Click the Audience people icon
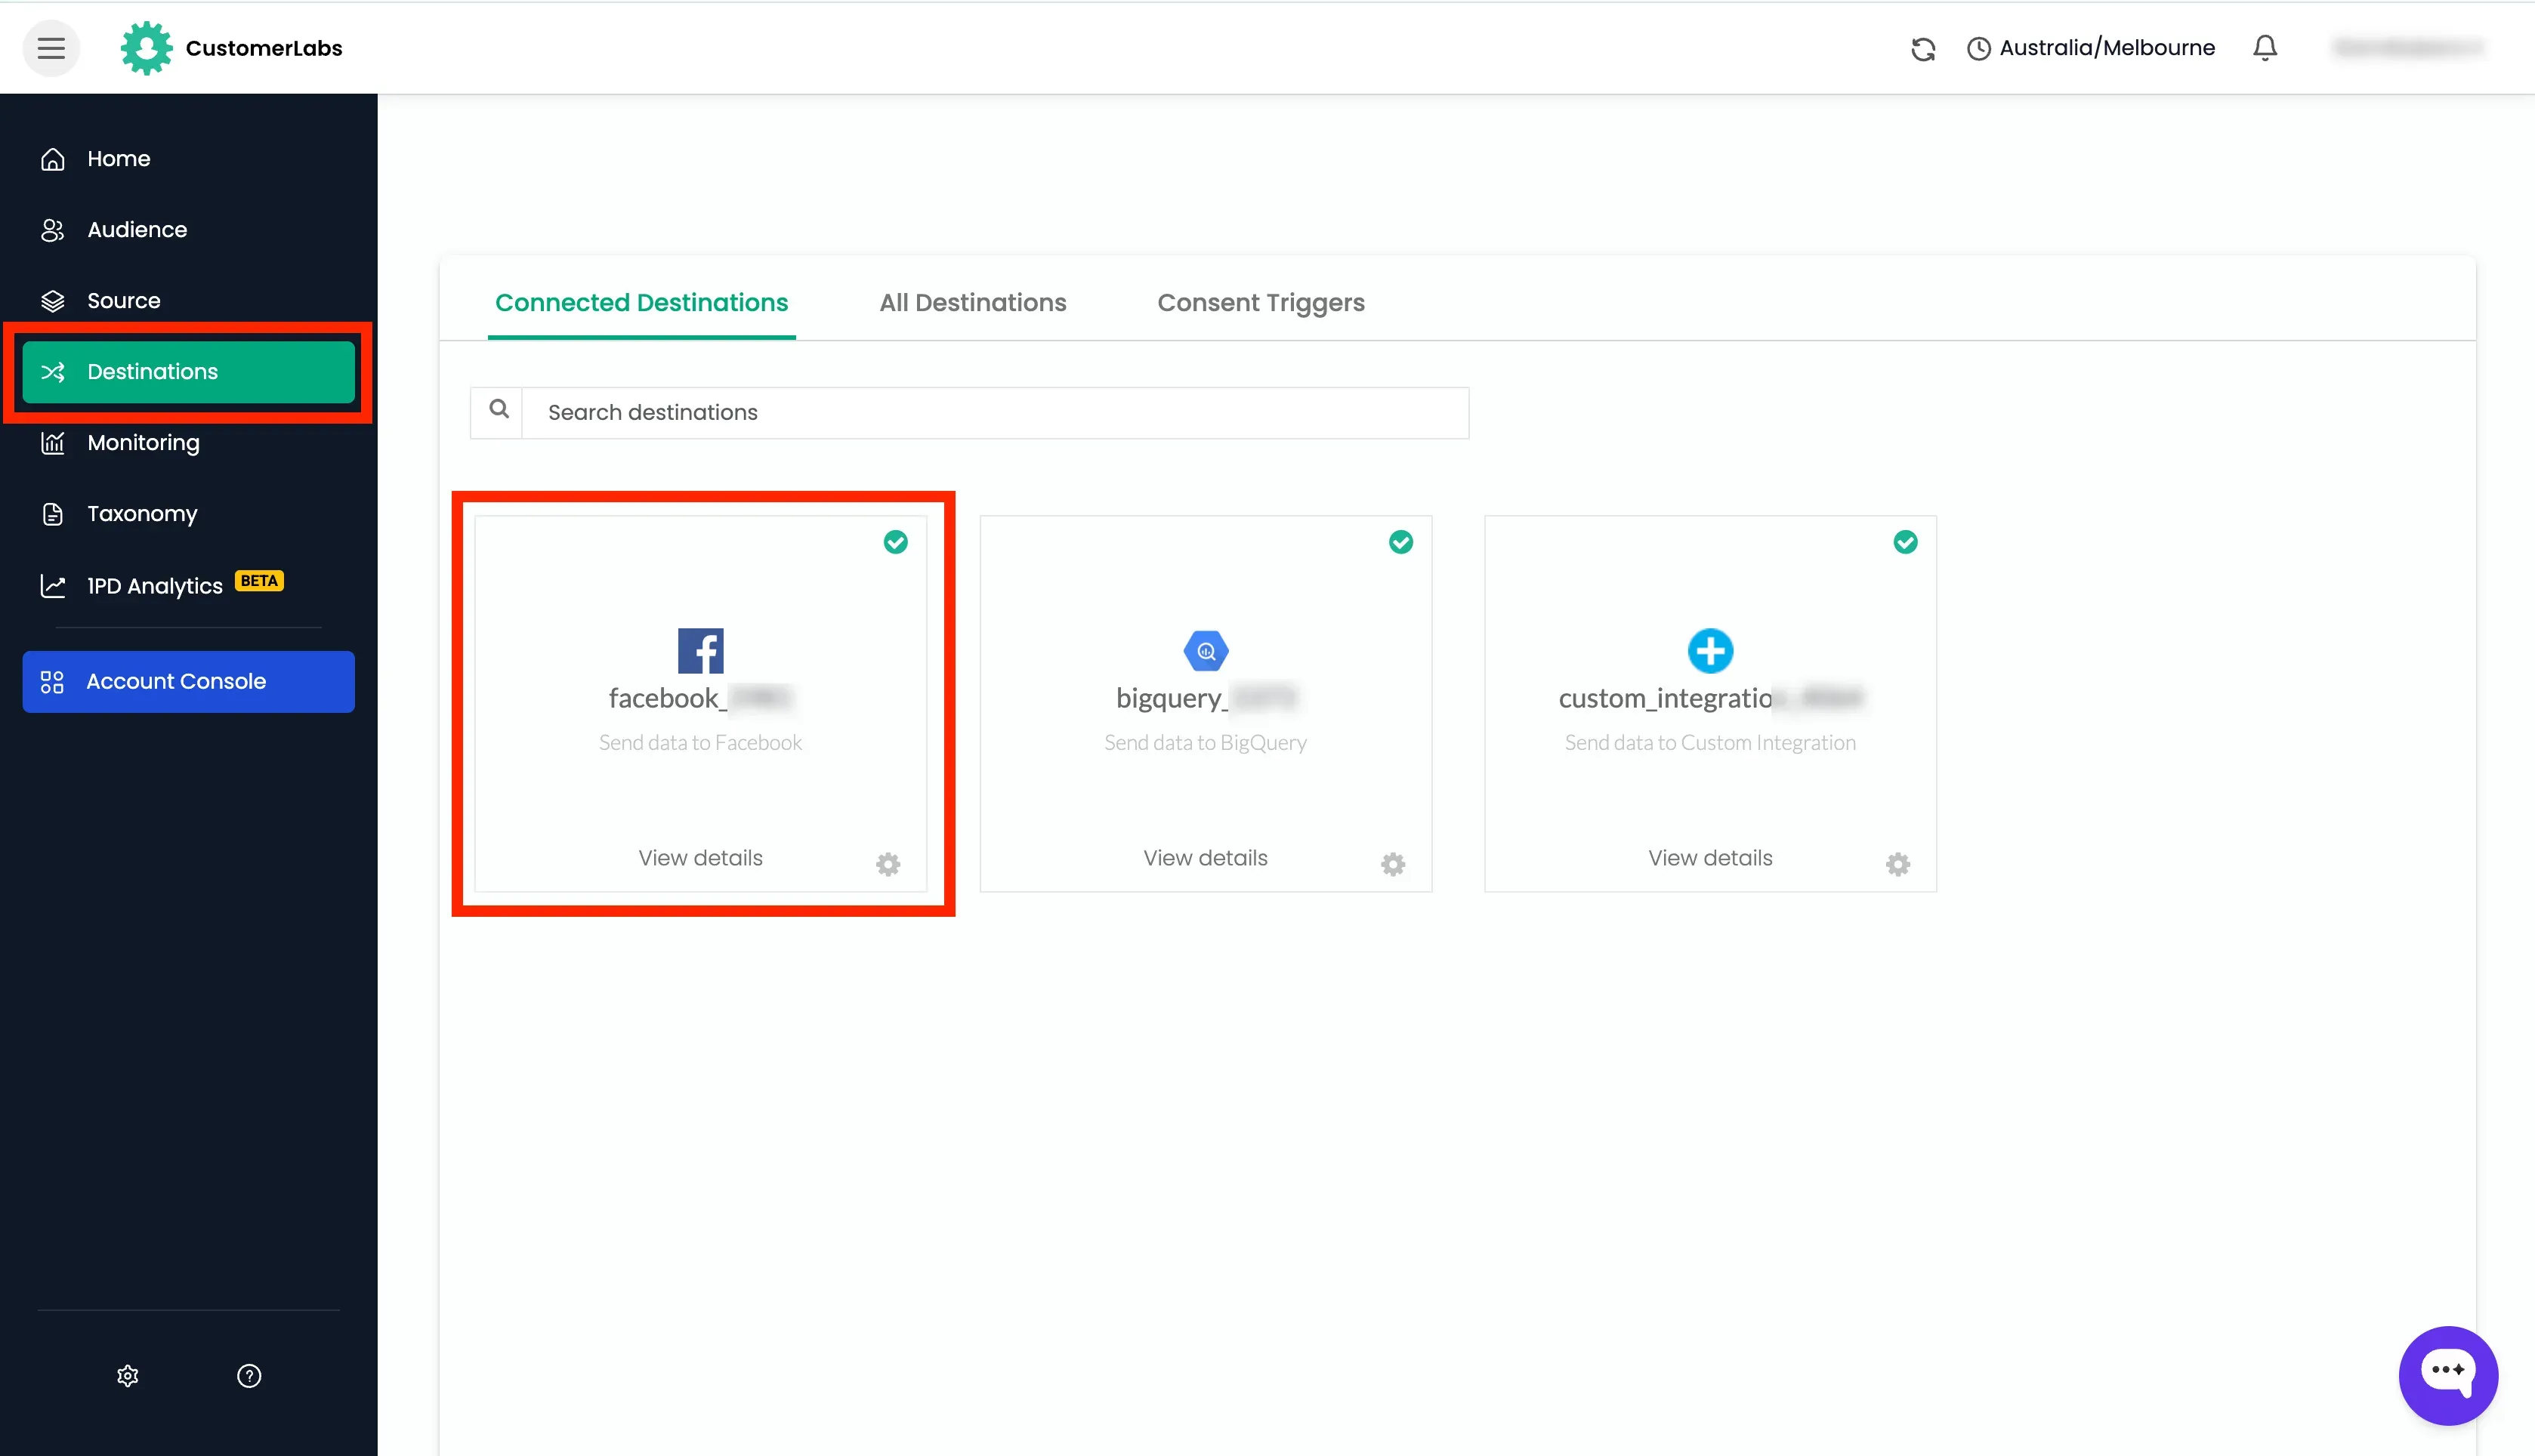 coord(53,230)
